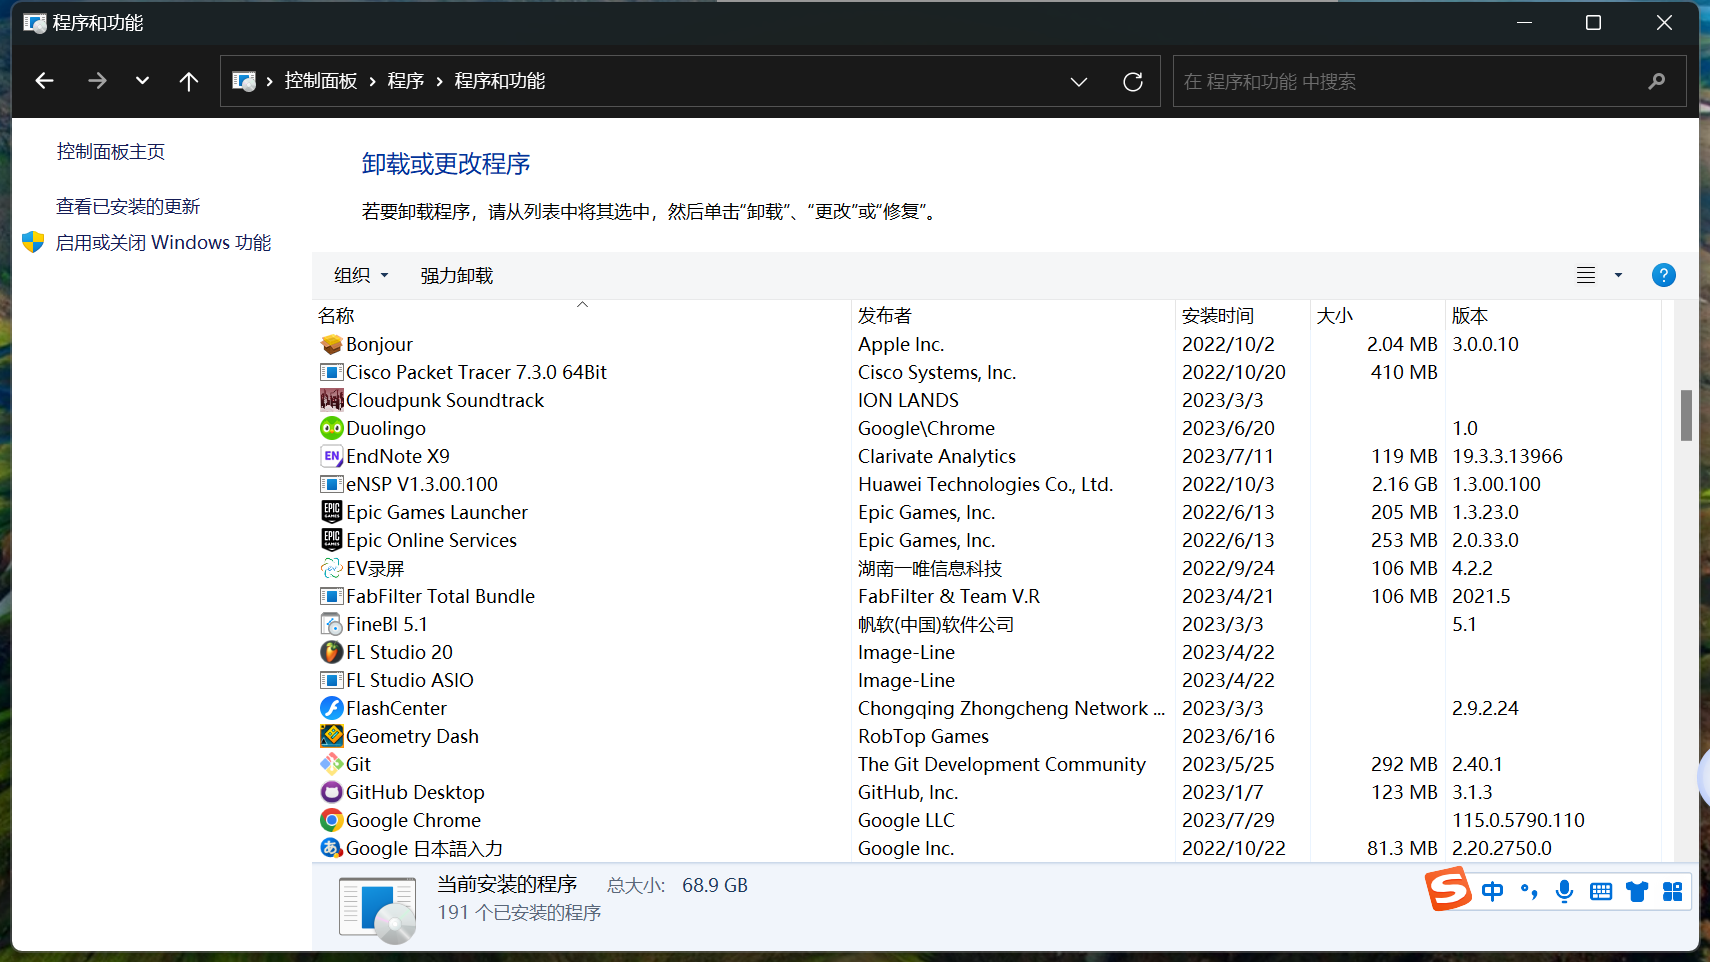Viewport: 1710px width, 962px height.
Task: Click the eNSP program icon
Action: pyautogui.click(x=332, y=484)
